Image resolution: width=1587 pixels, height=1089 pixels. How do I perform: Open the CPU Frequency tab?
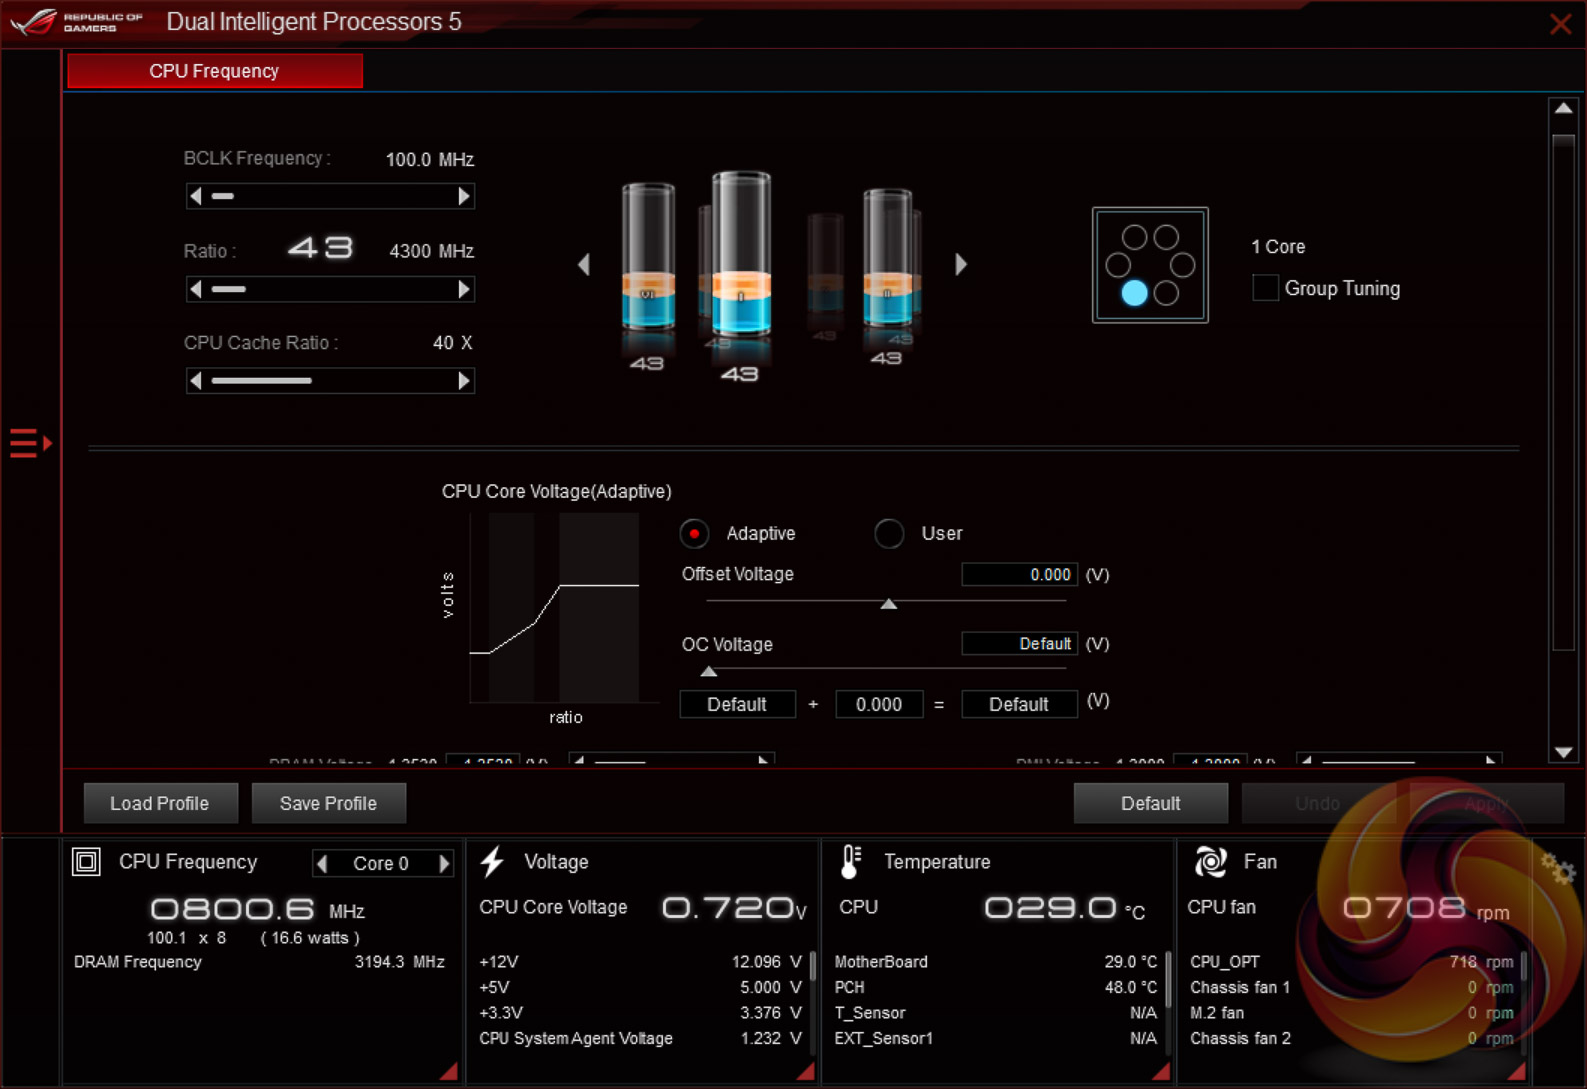coord(215,71)
